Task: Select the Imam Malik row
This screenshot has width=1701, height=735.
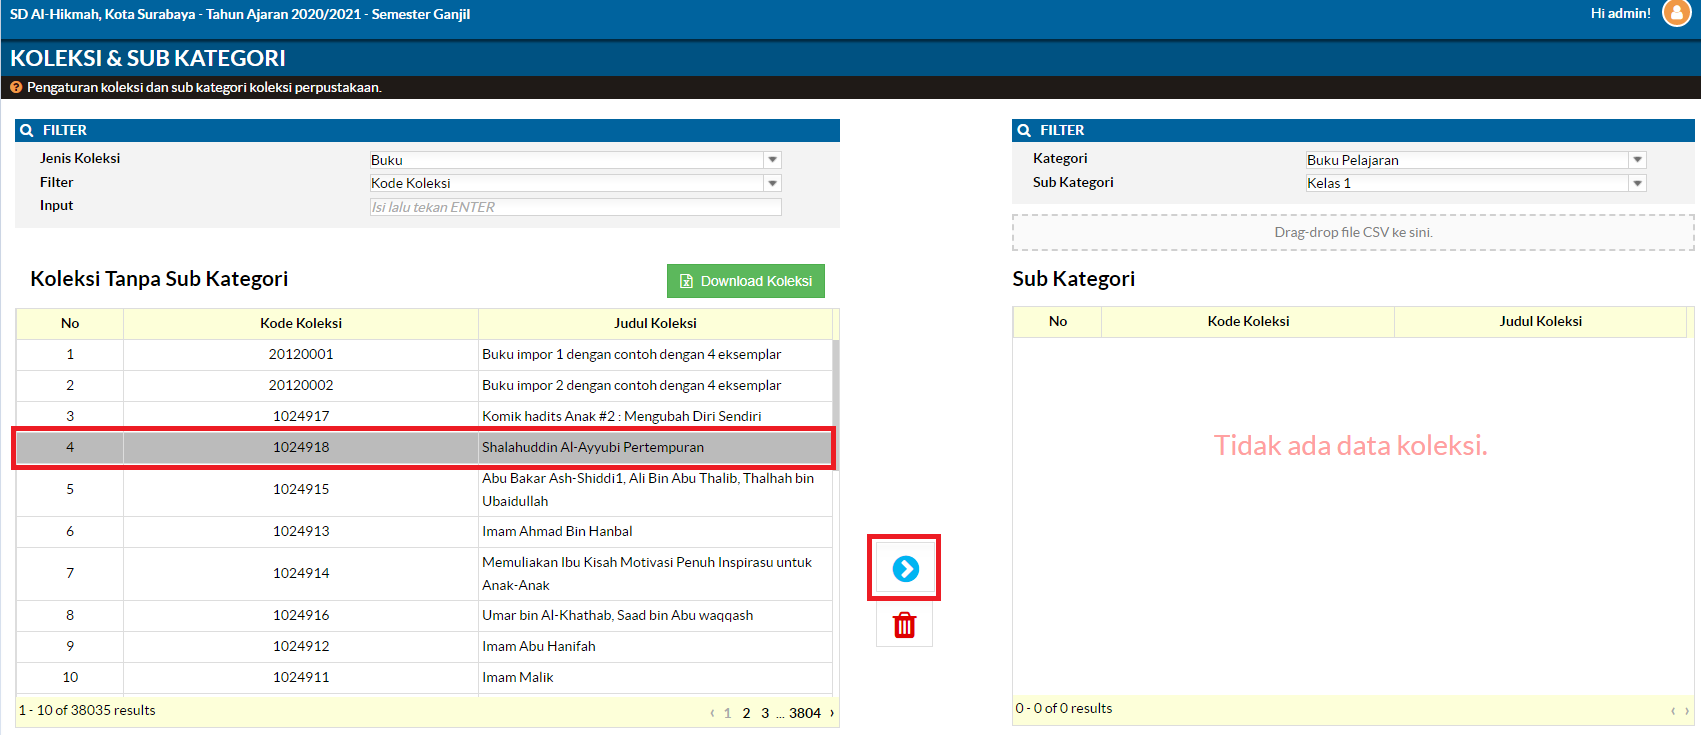Action: 424,677
